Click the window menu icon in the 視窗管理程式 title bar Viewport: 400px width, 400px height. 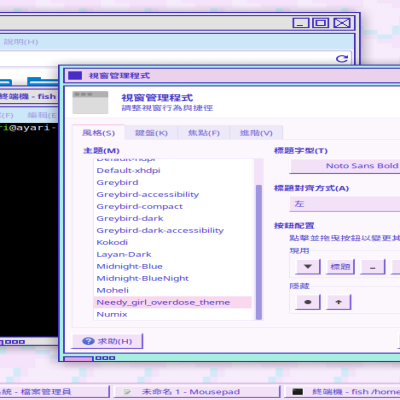tap(75, 76)
